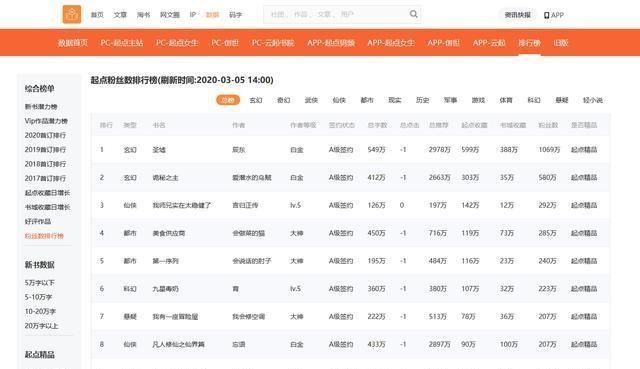Open book title 凡人修仙之仙界篇
Viewport: 640px width, 369px height.
178,344
